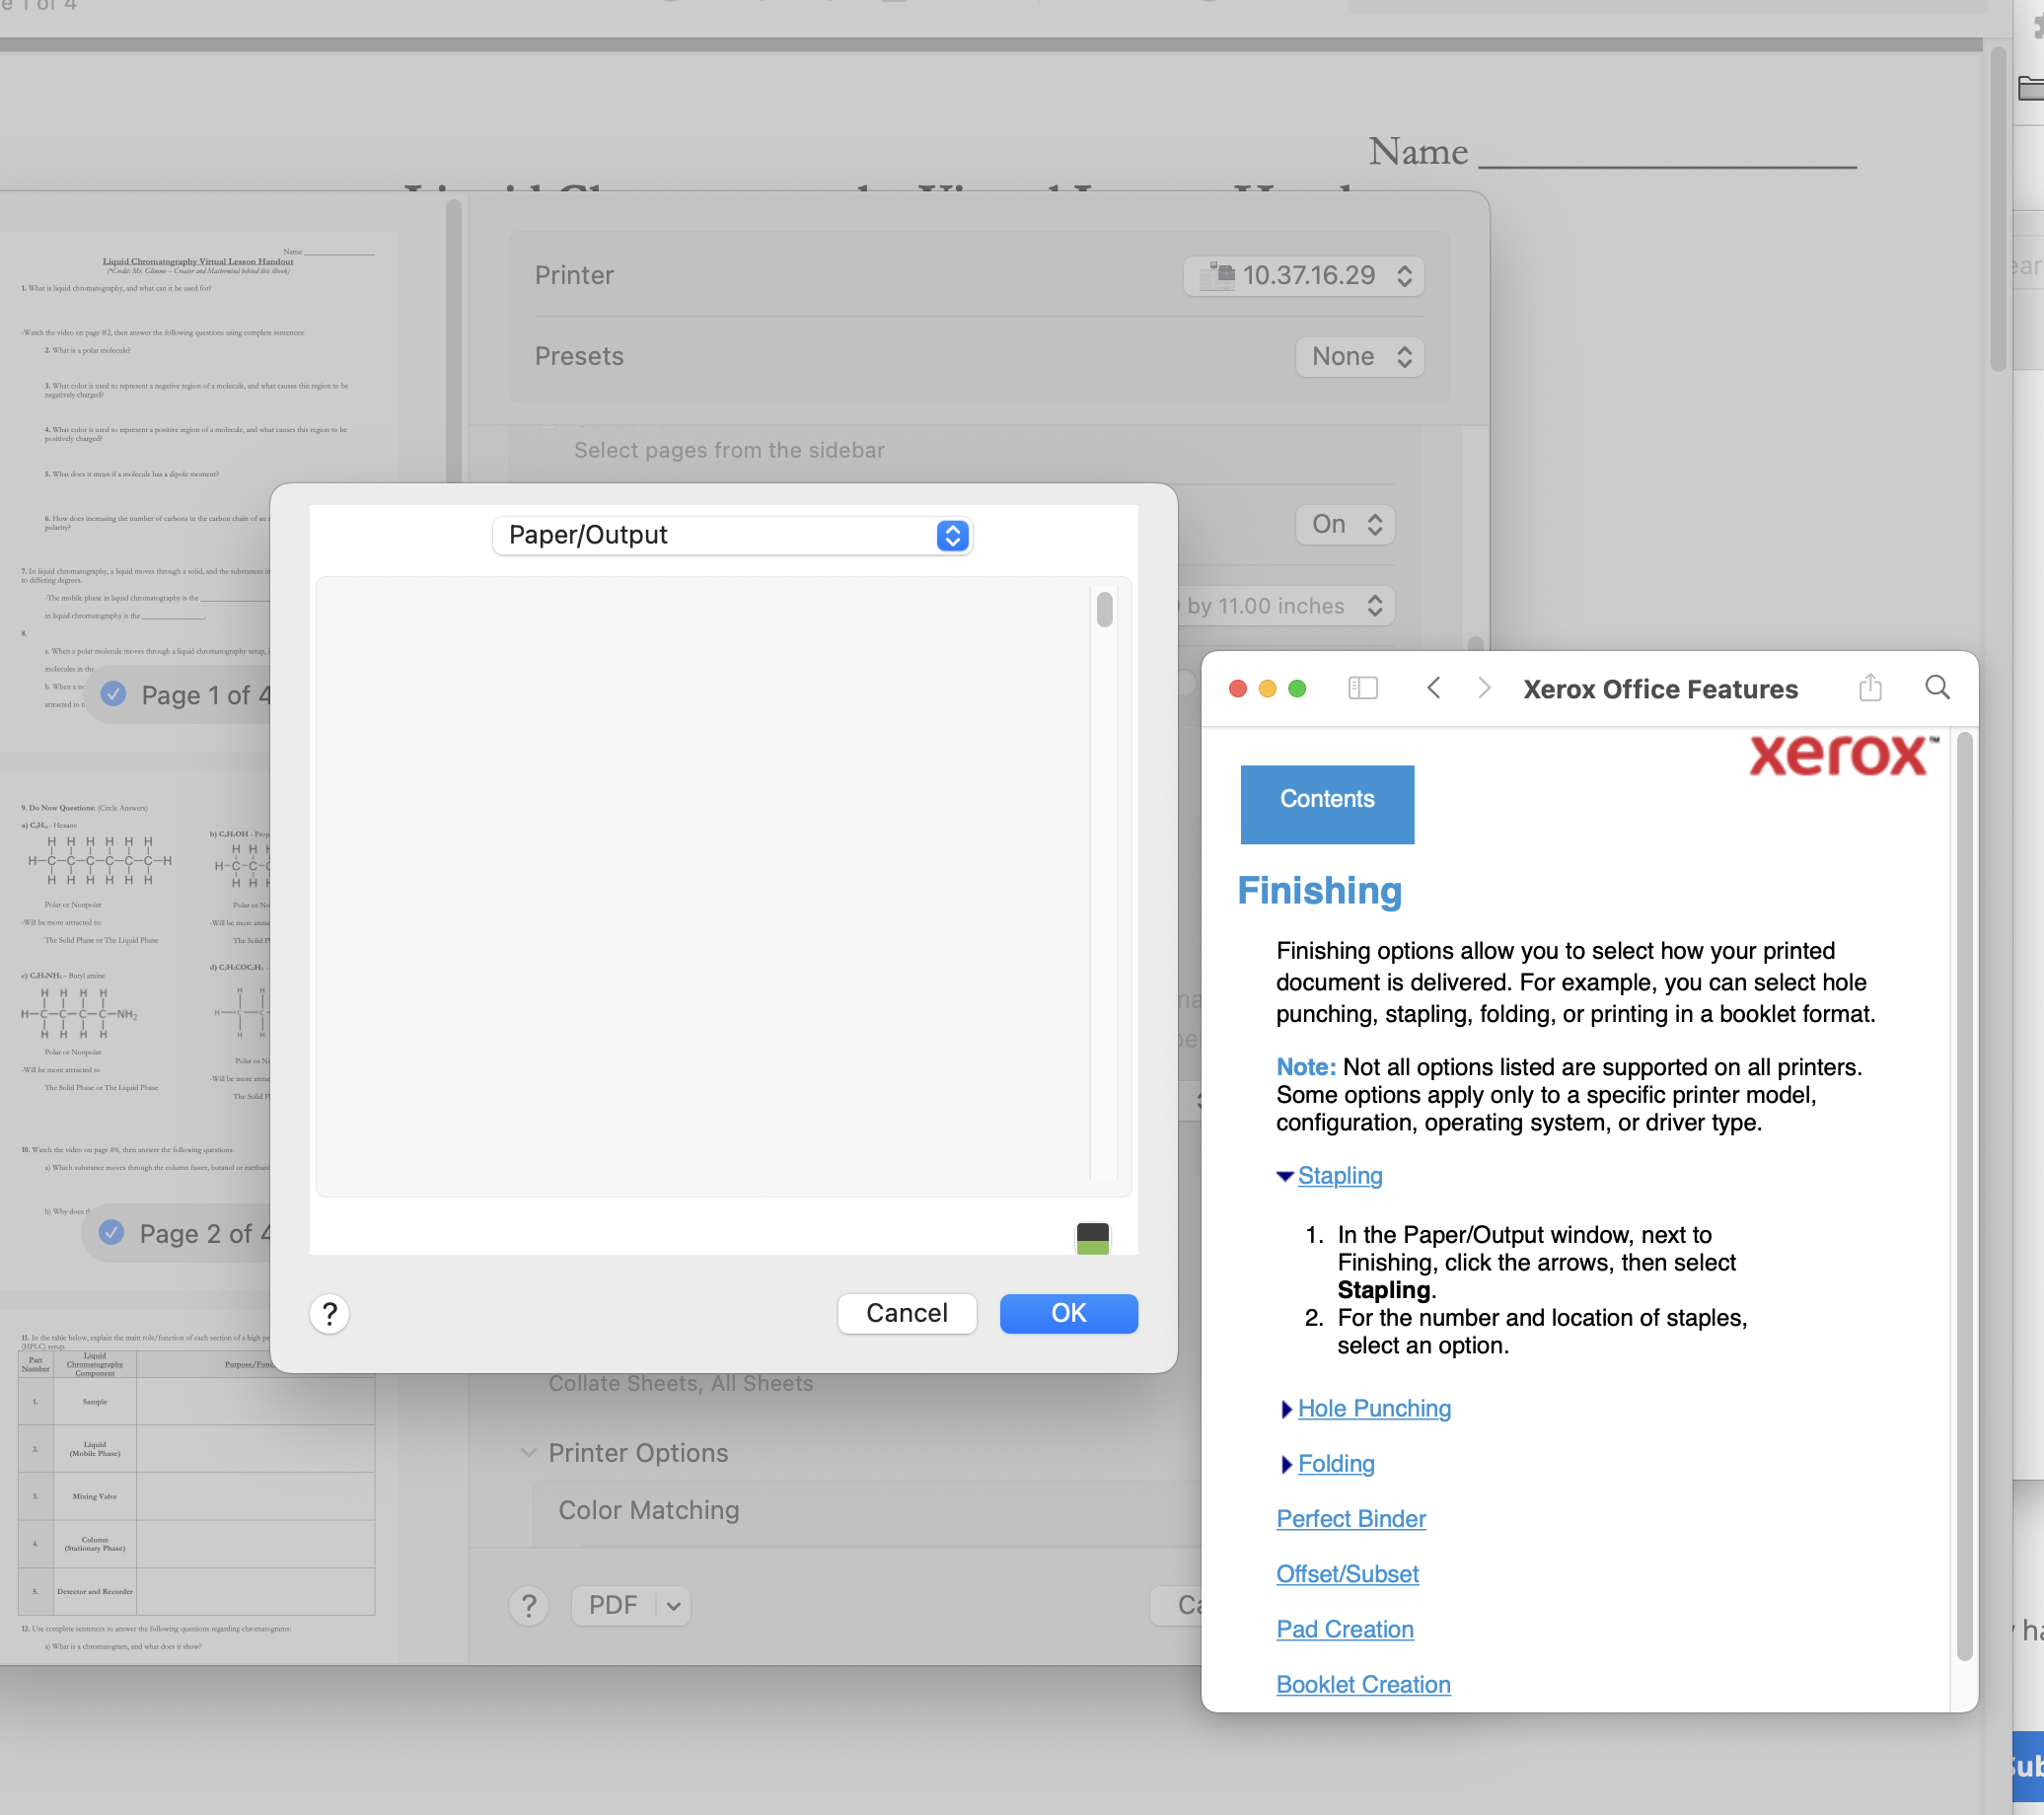Open the Paper/Output dropdown menu
This screenshot has height=1815, width=2044.
tap(732, 535)
